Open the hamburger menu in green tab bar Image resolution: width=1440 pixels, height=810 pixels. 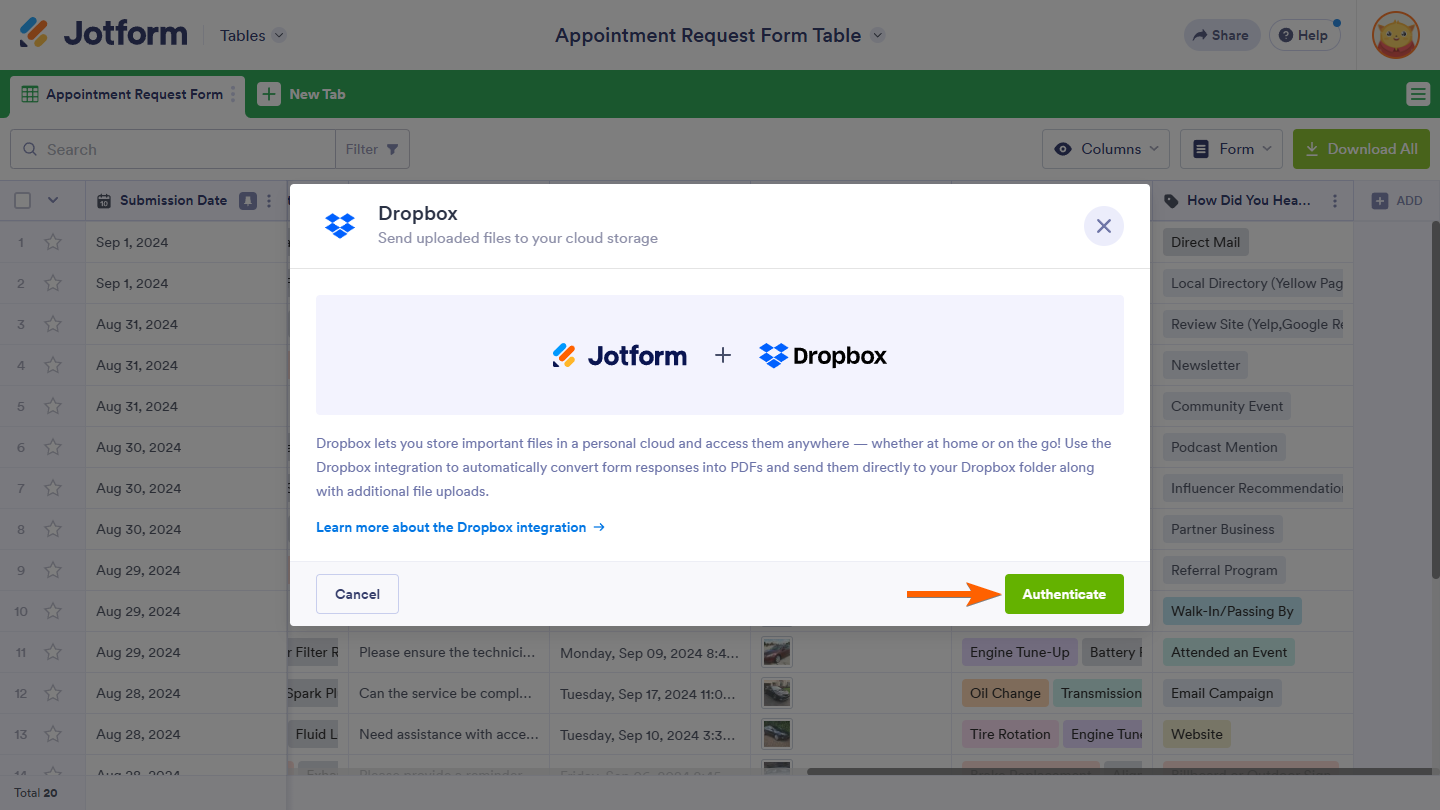pyautogui.click(x=1418, y=94)
